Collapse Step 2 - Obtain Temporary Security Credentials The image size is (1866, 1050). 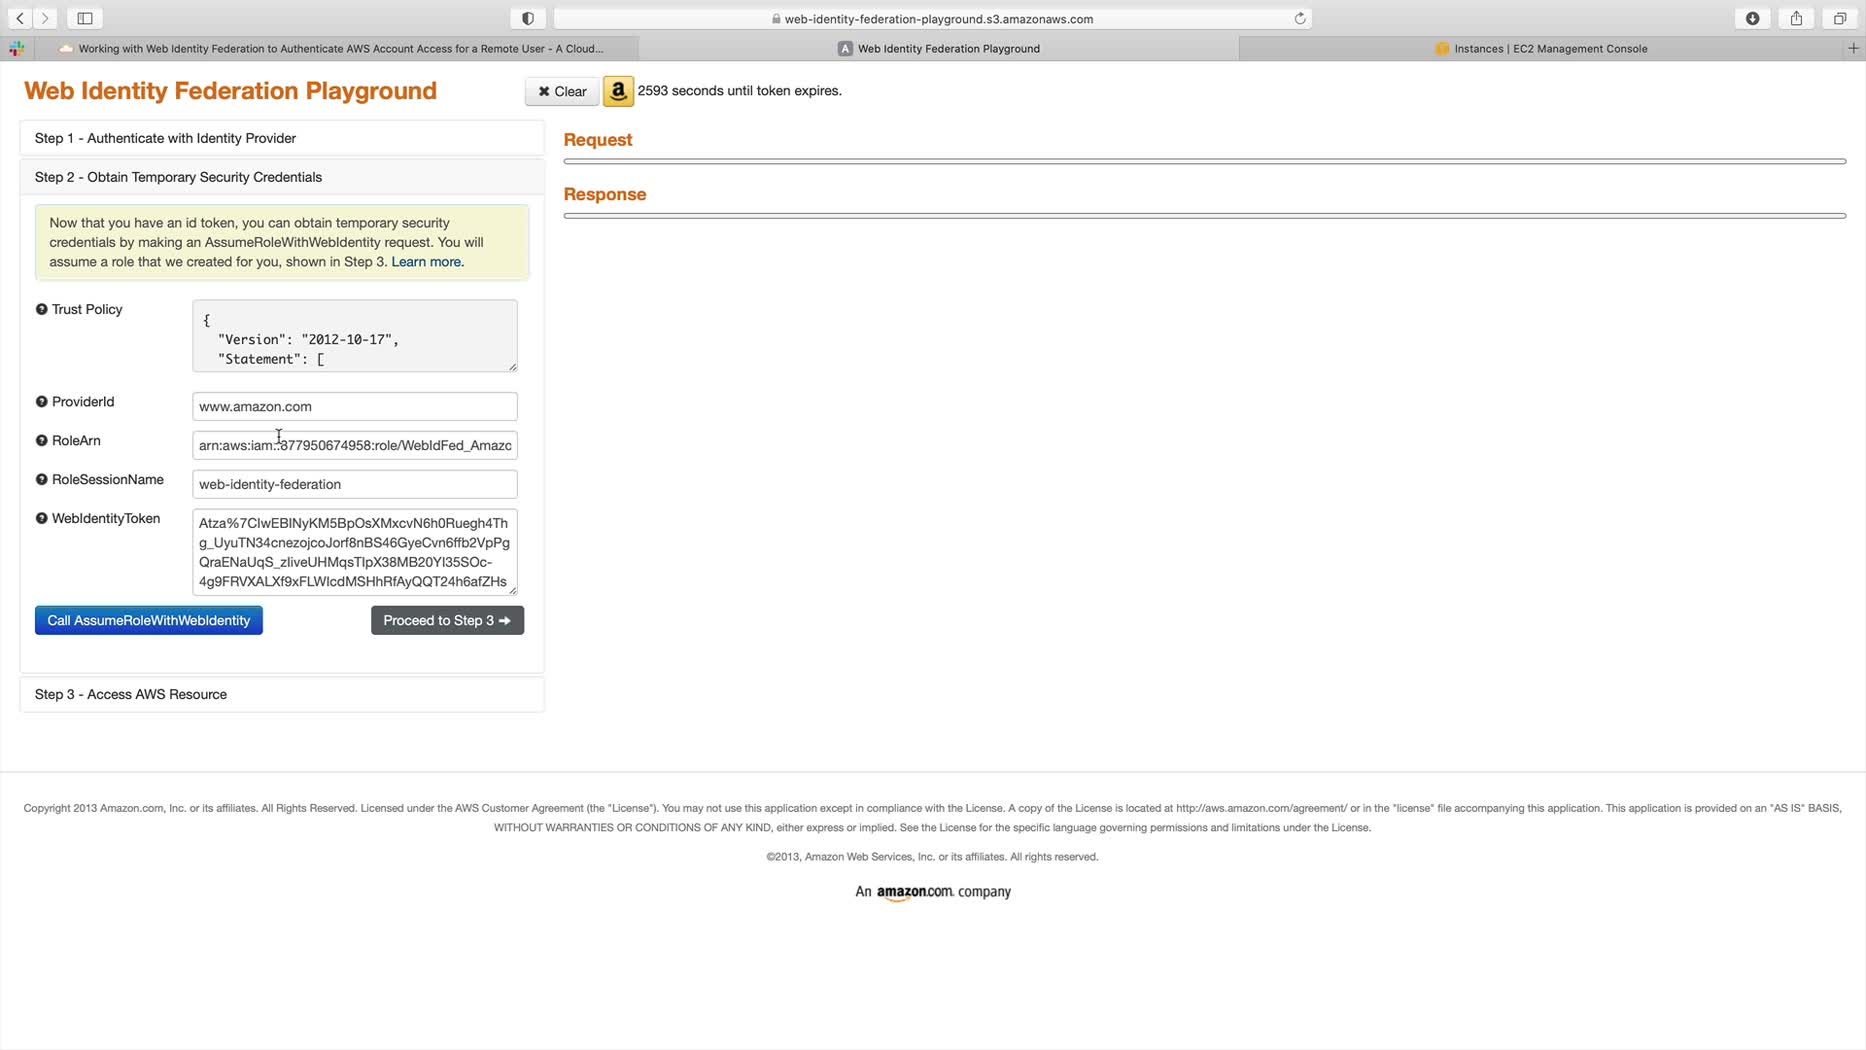(282, 177)
